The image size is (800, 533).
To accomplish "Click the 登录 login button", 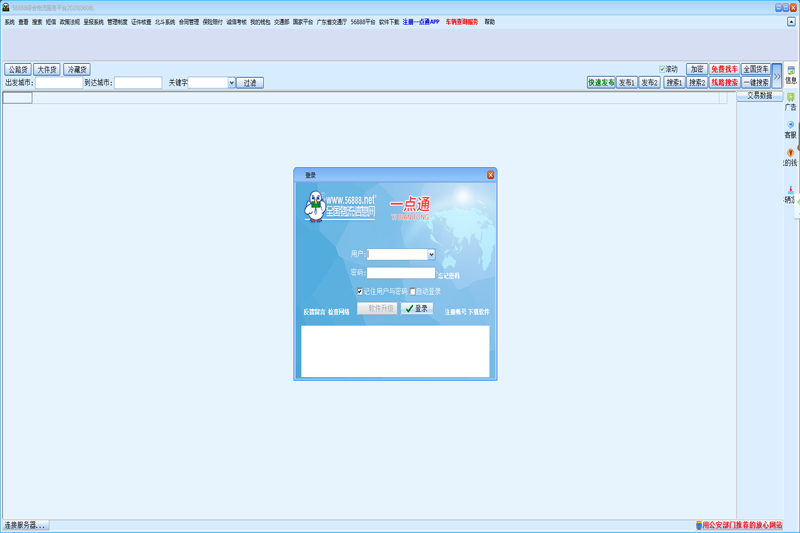I will tap(417, 309).
